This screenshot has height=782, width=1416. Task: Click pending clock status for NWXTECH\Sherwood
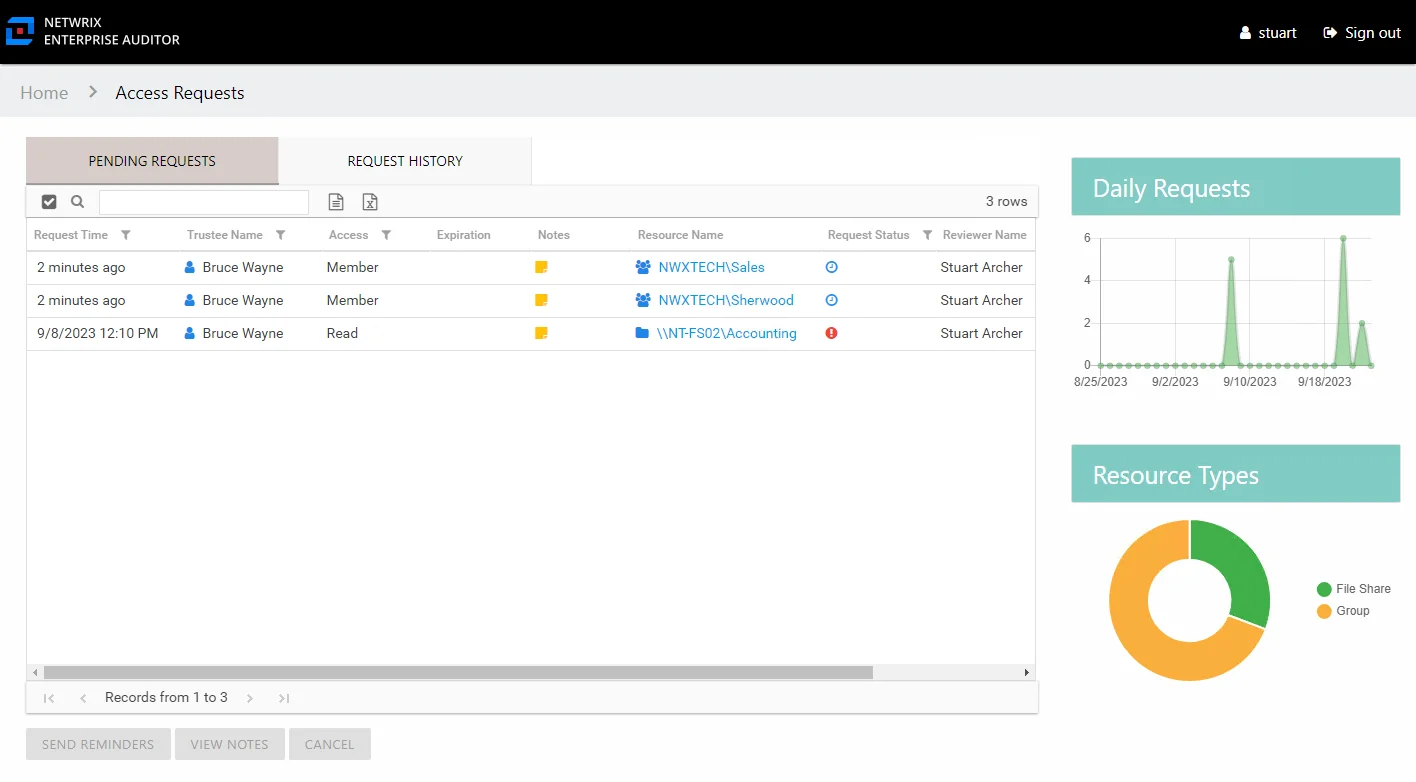[x=831, y=300]
